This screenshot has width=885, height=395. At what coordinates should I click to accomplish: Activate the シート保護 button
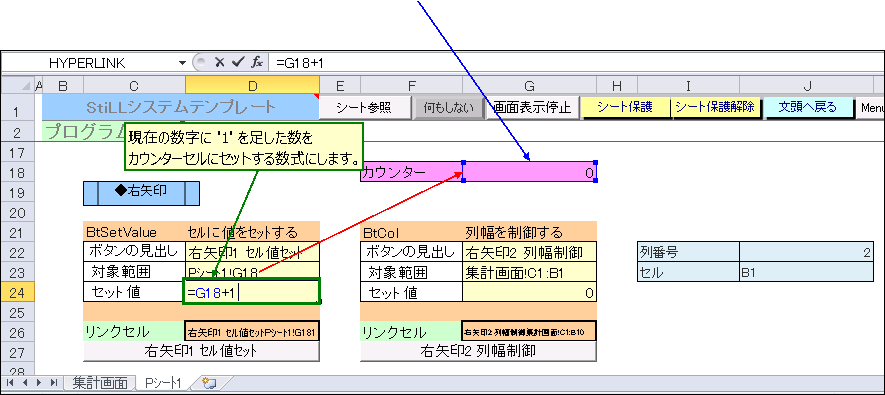click(x=625, y=107)
